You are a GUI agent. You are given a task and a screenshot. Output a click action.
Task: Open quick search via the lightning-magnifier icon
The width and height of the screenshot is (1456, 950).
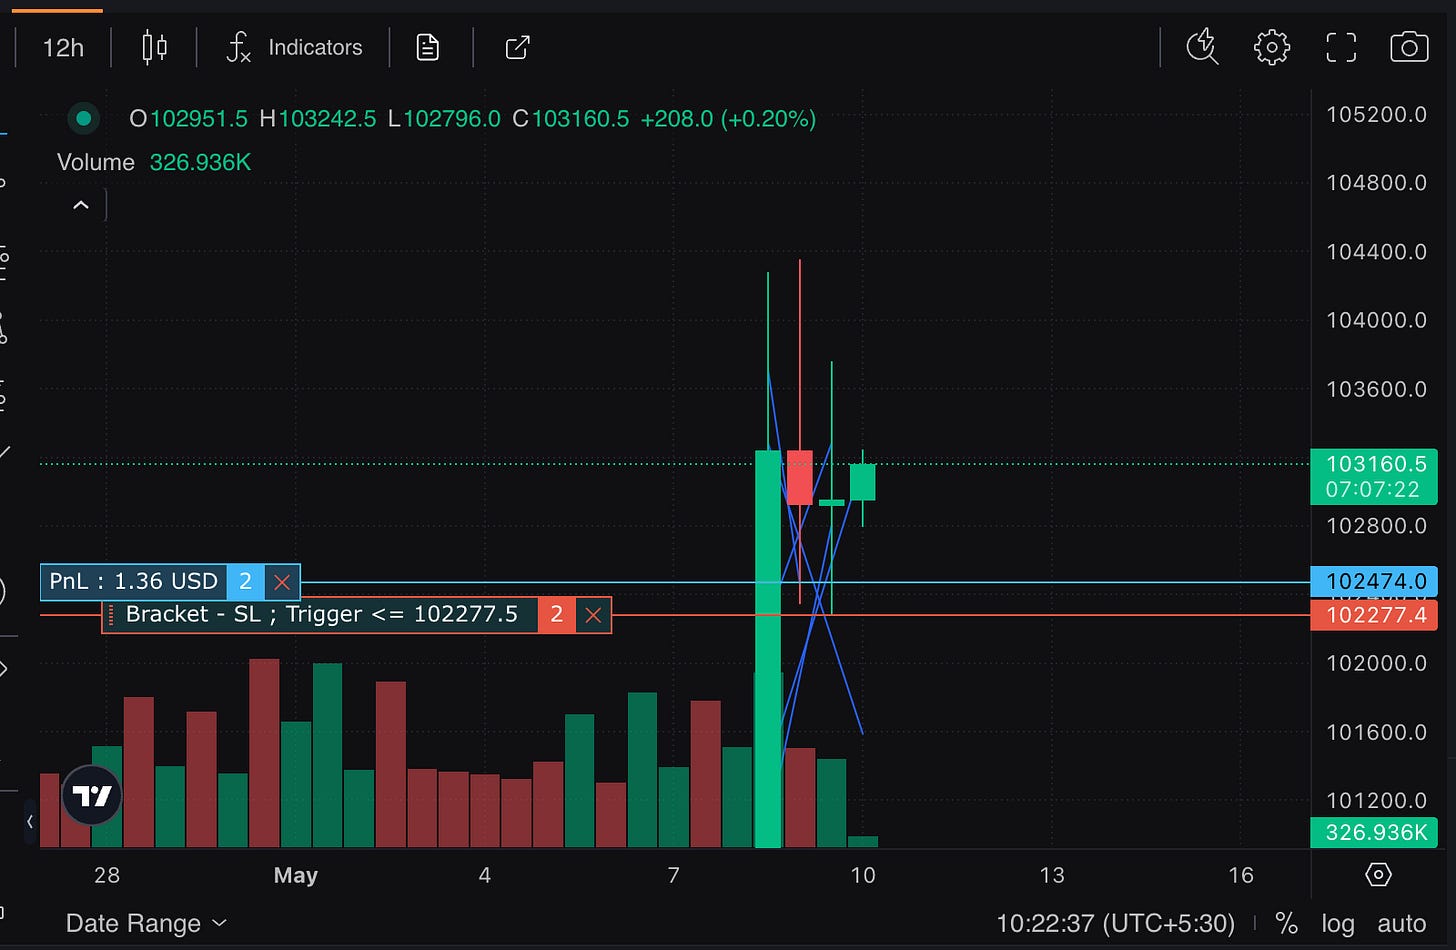click(x=1202, y=46)
